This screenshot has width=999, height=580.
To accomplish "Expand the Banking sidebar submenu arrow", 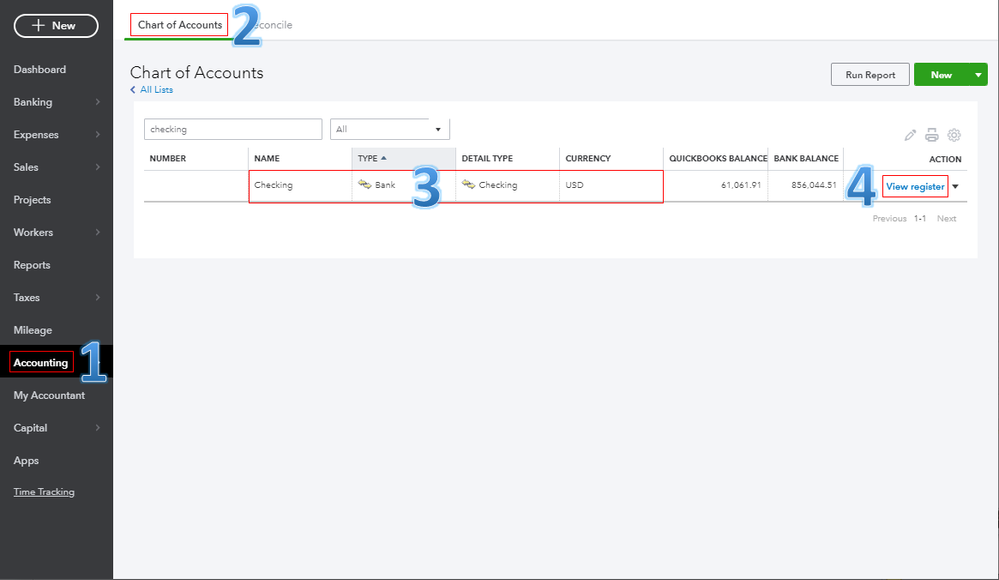I will tap(97, 102).
